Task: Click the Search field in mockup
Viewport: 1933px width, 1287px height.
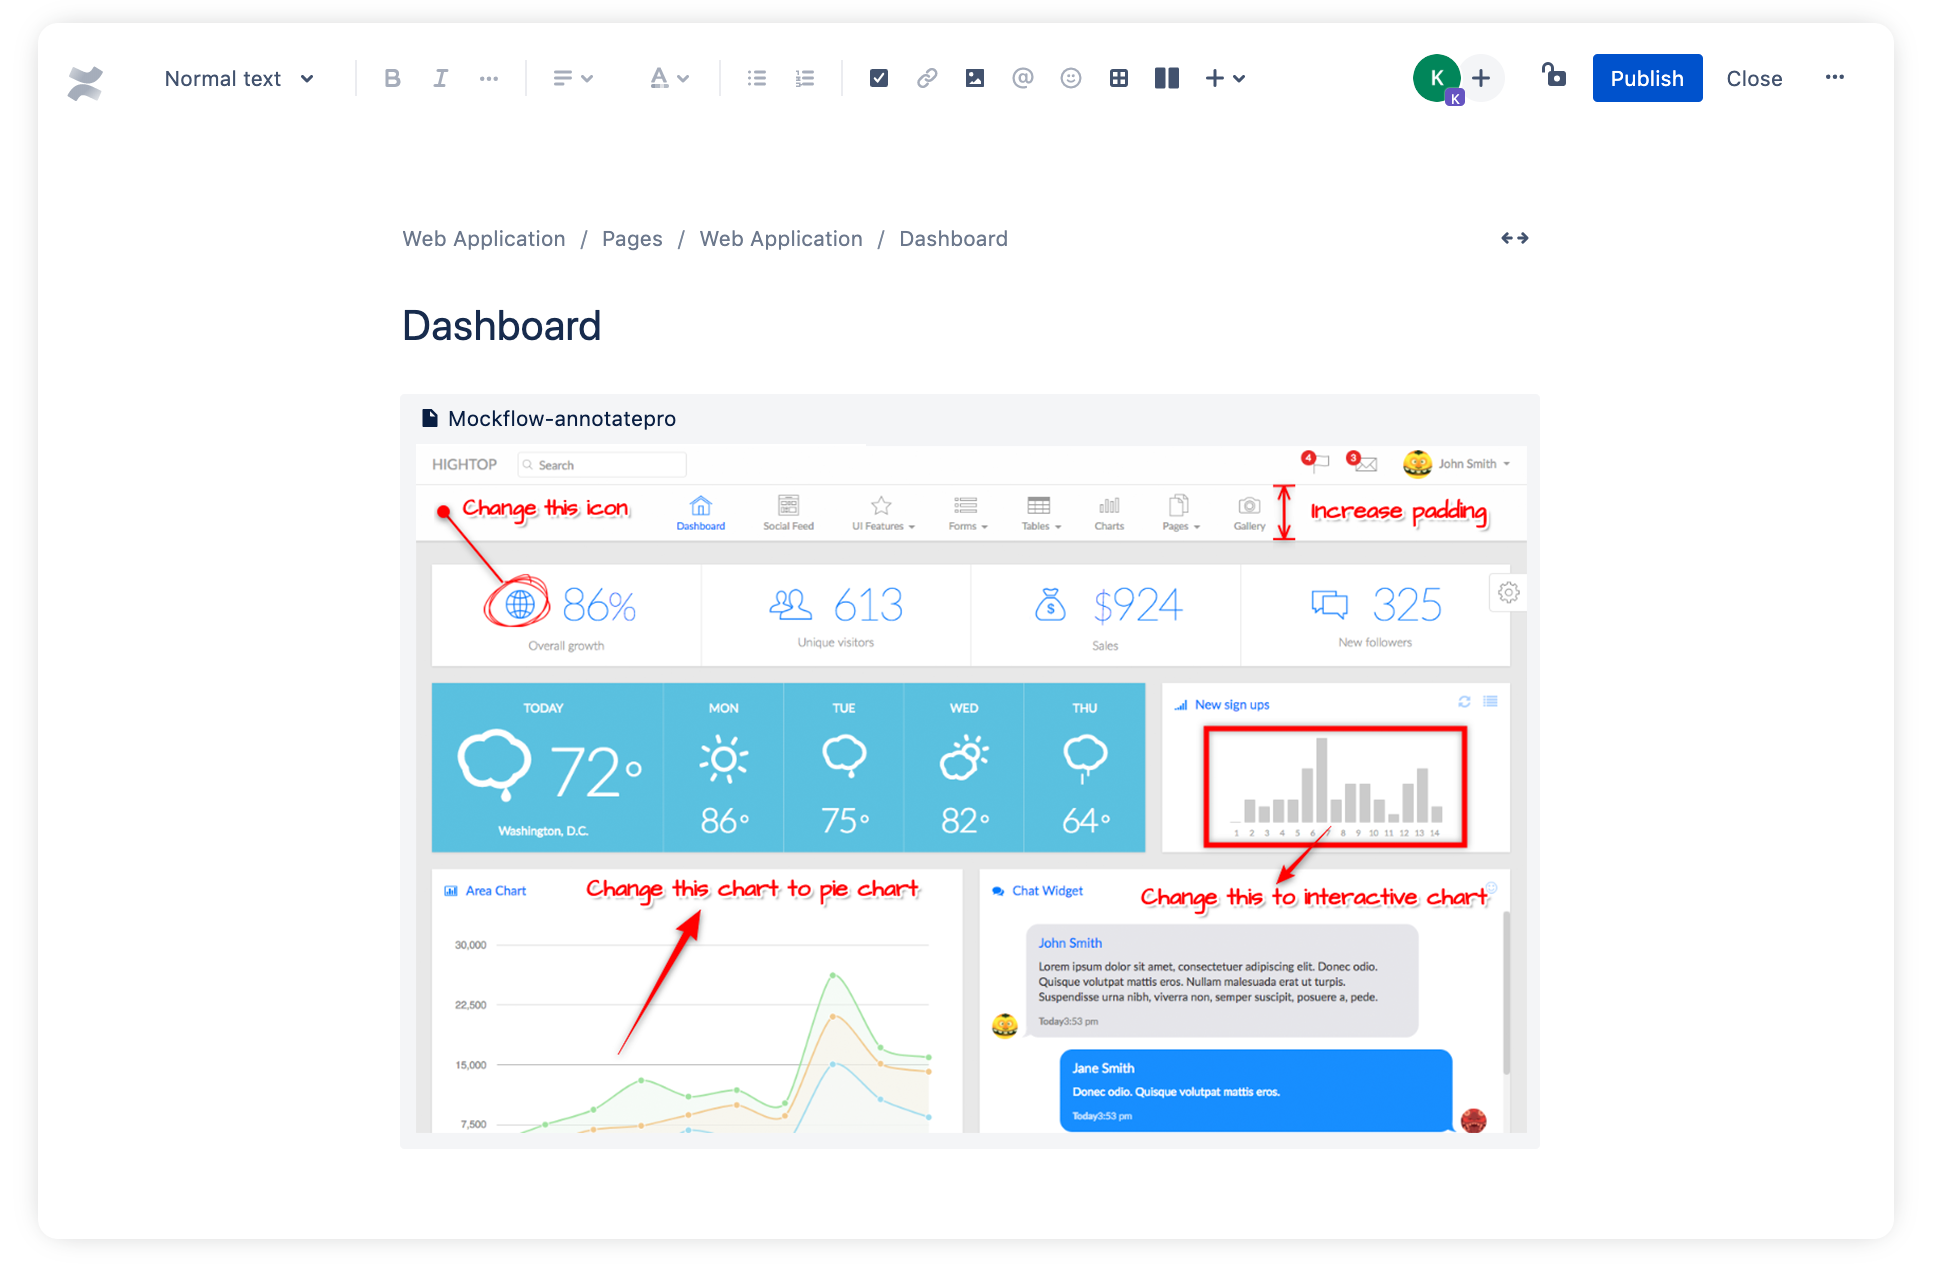Action: tap(602, 465)
